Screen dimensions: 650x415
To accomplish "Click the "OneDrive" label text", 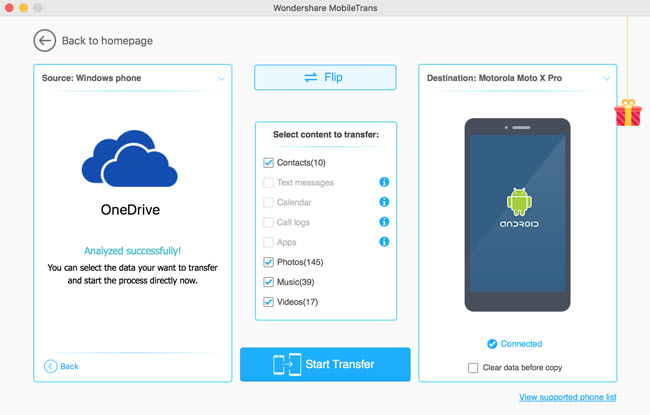I will coord(130,210).
